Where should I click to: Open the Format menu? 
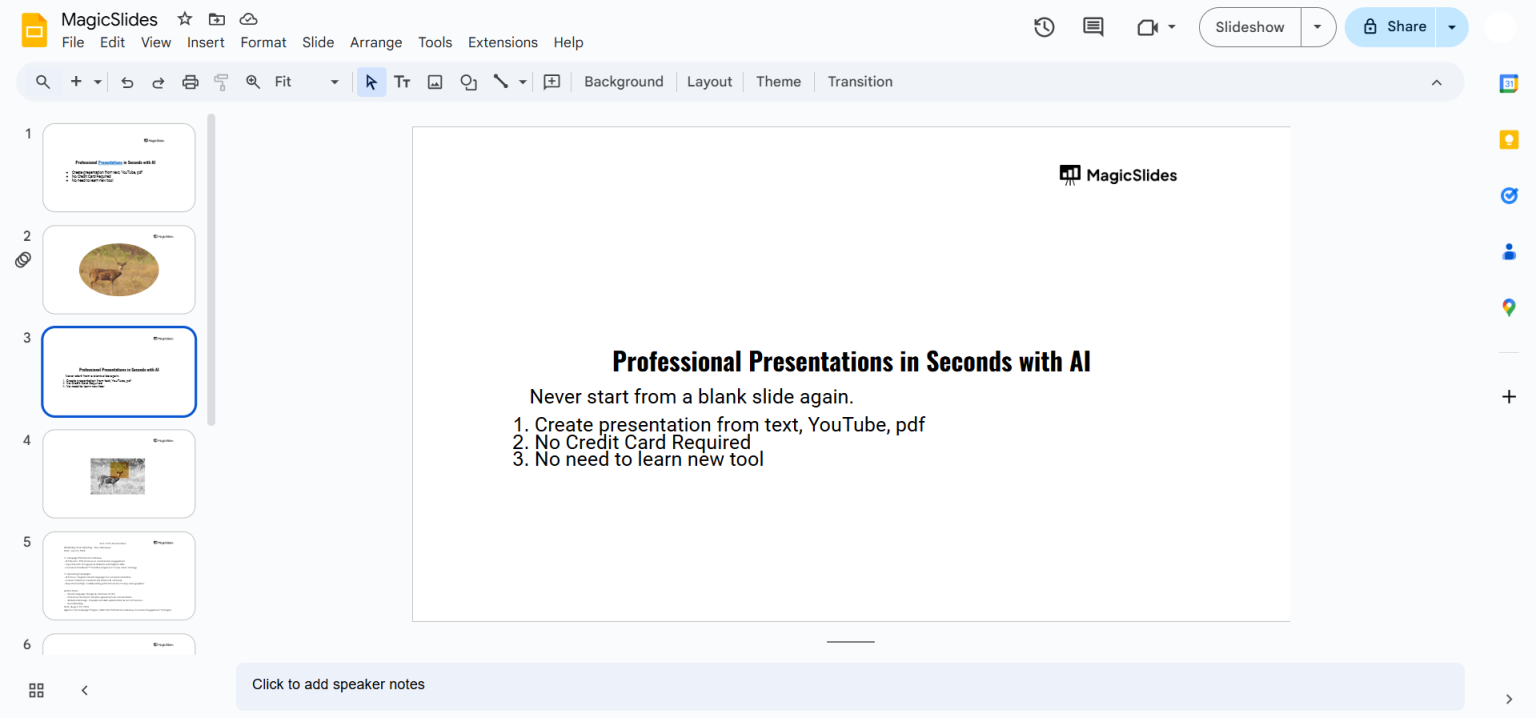[263, 42]
